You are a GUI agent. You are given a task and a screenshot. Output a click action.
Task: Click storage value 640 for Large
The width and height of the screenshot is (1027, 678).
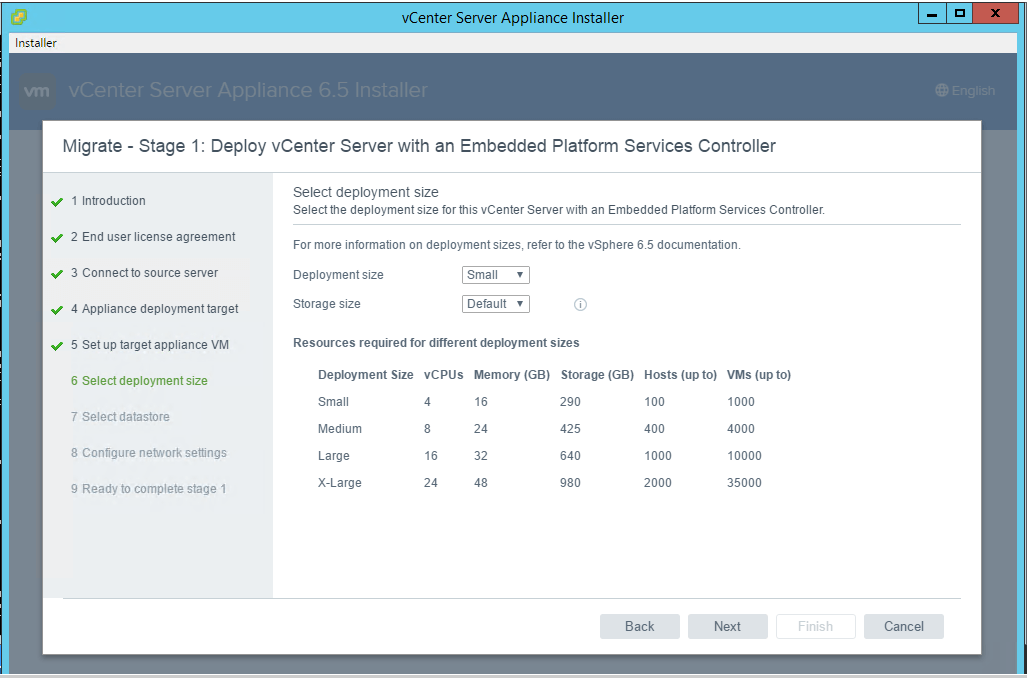tap(570, 455)
